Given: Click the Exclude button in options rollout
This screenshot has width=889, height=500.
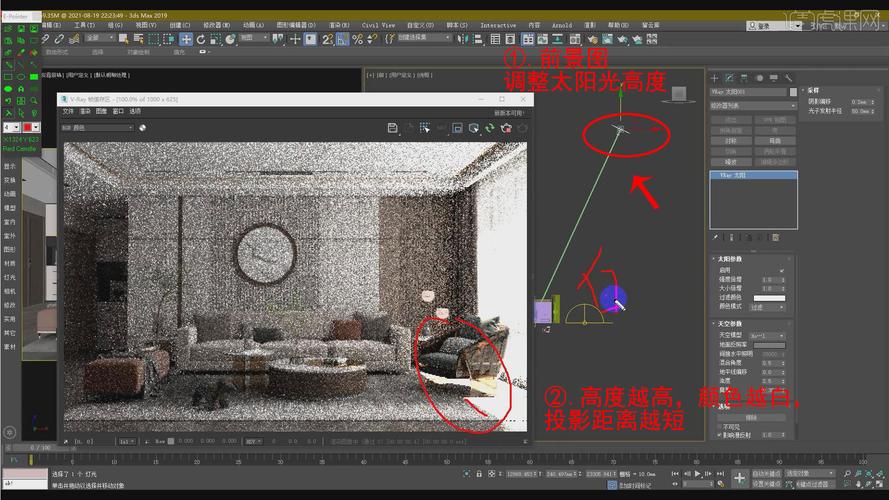Looking at the screenshot, I should pos(751,418).
